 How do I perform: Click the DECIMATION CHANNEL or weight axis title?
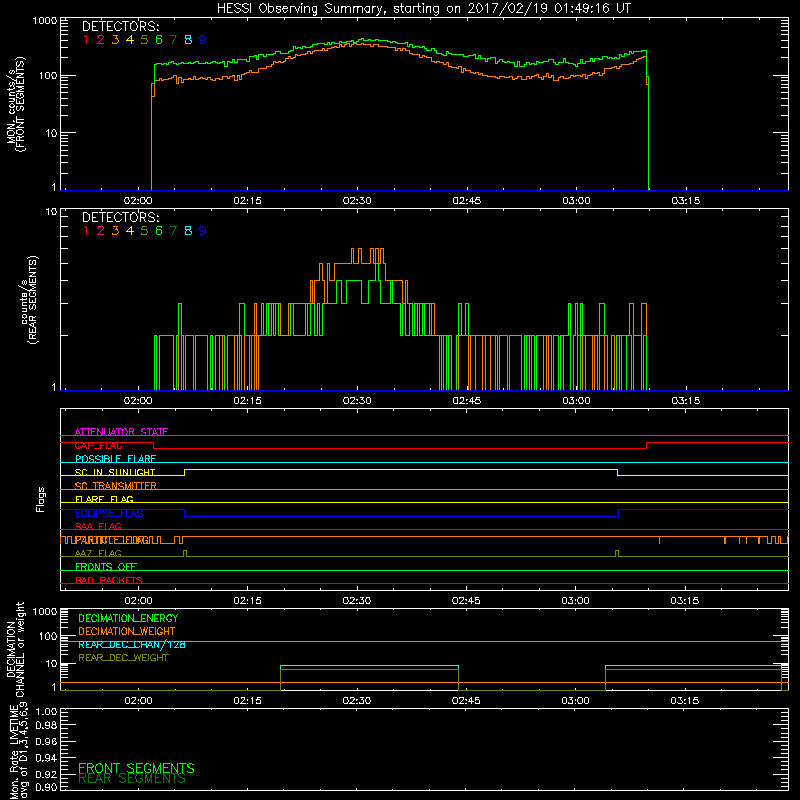pyautogui.click(x=15, y=649)
